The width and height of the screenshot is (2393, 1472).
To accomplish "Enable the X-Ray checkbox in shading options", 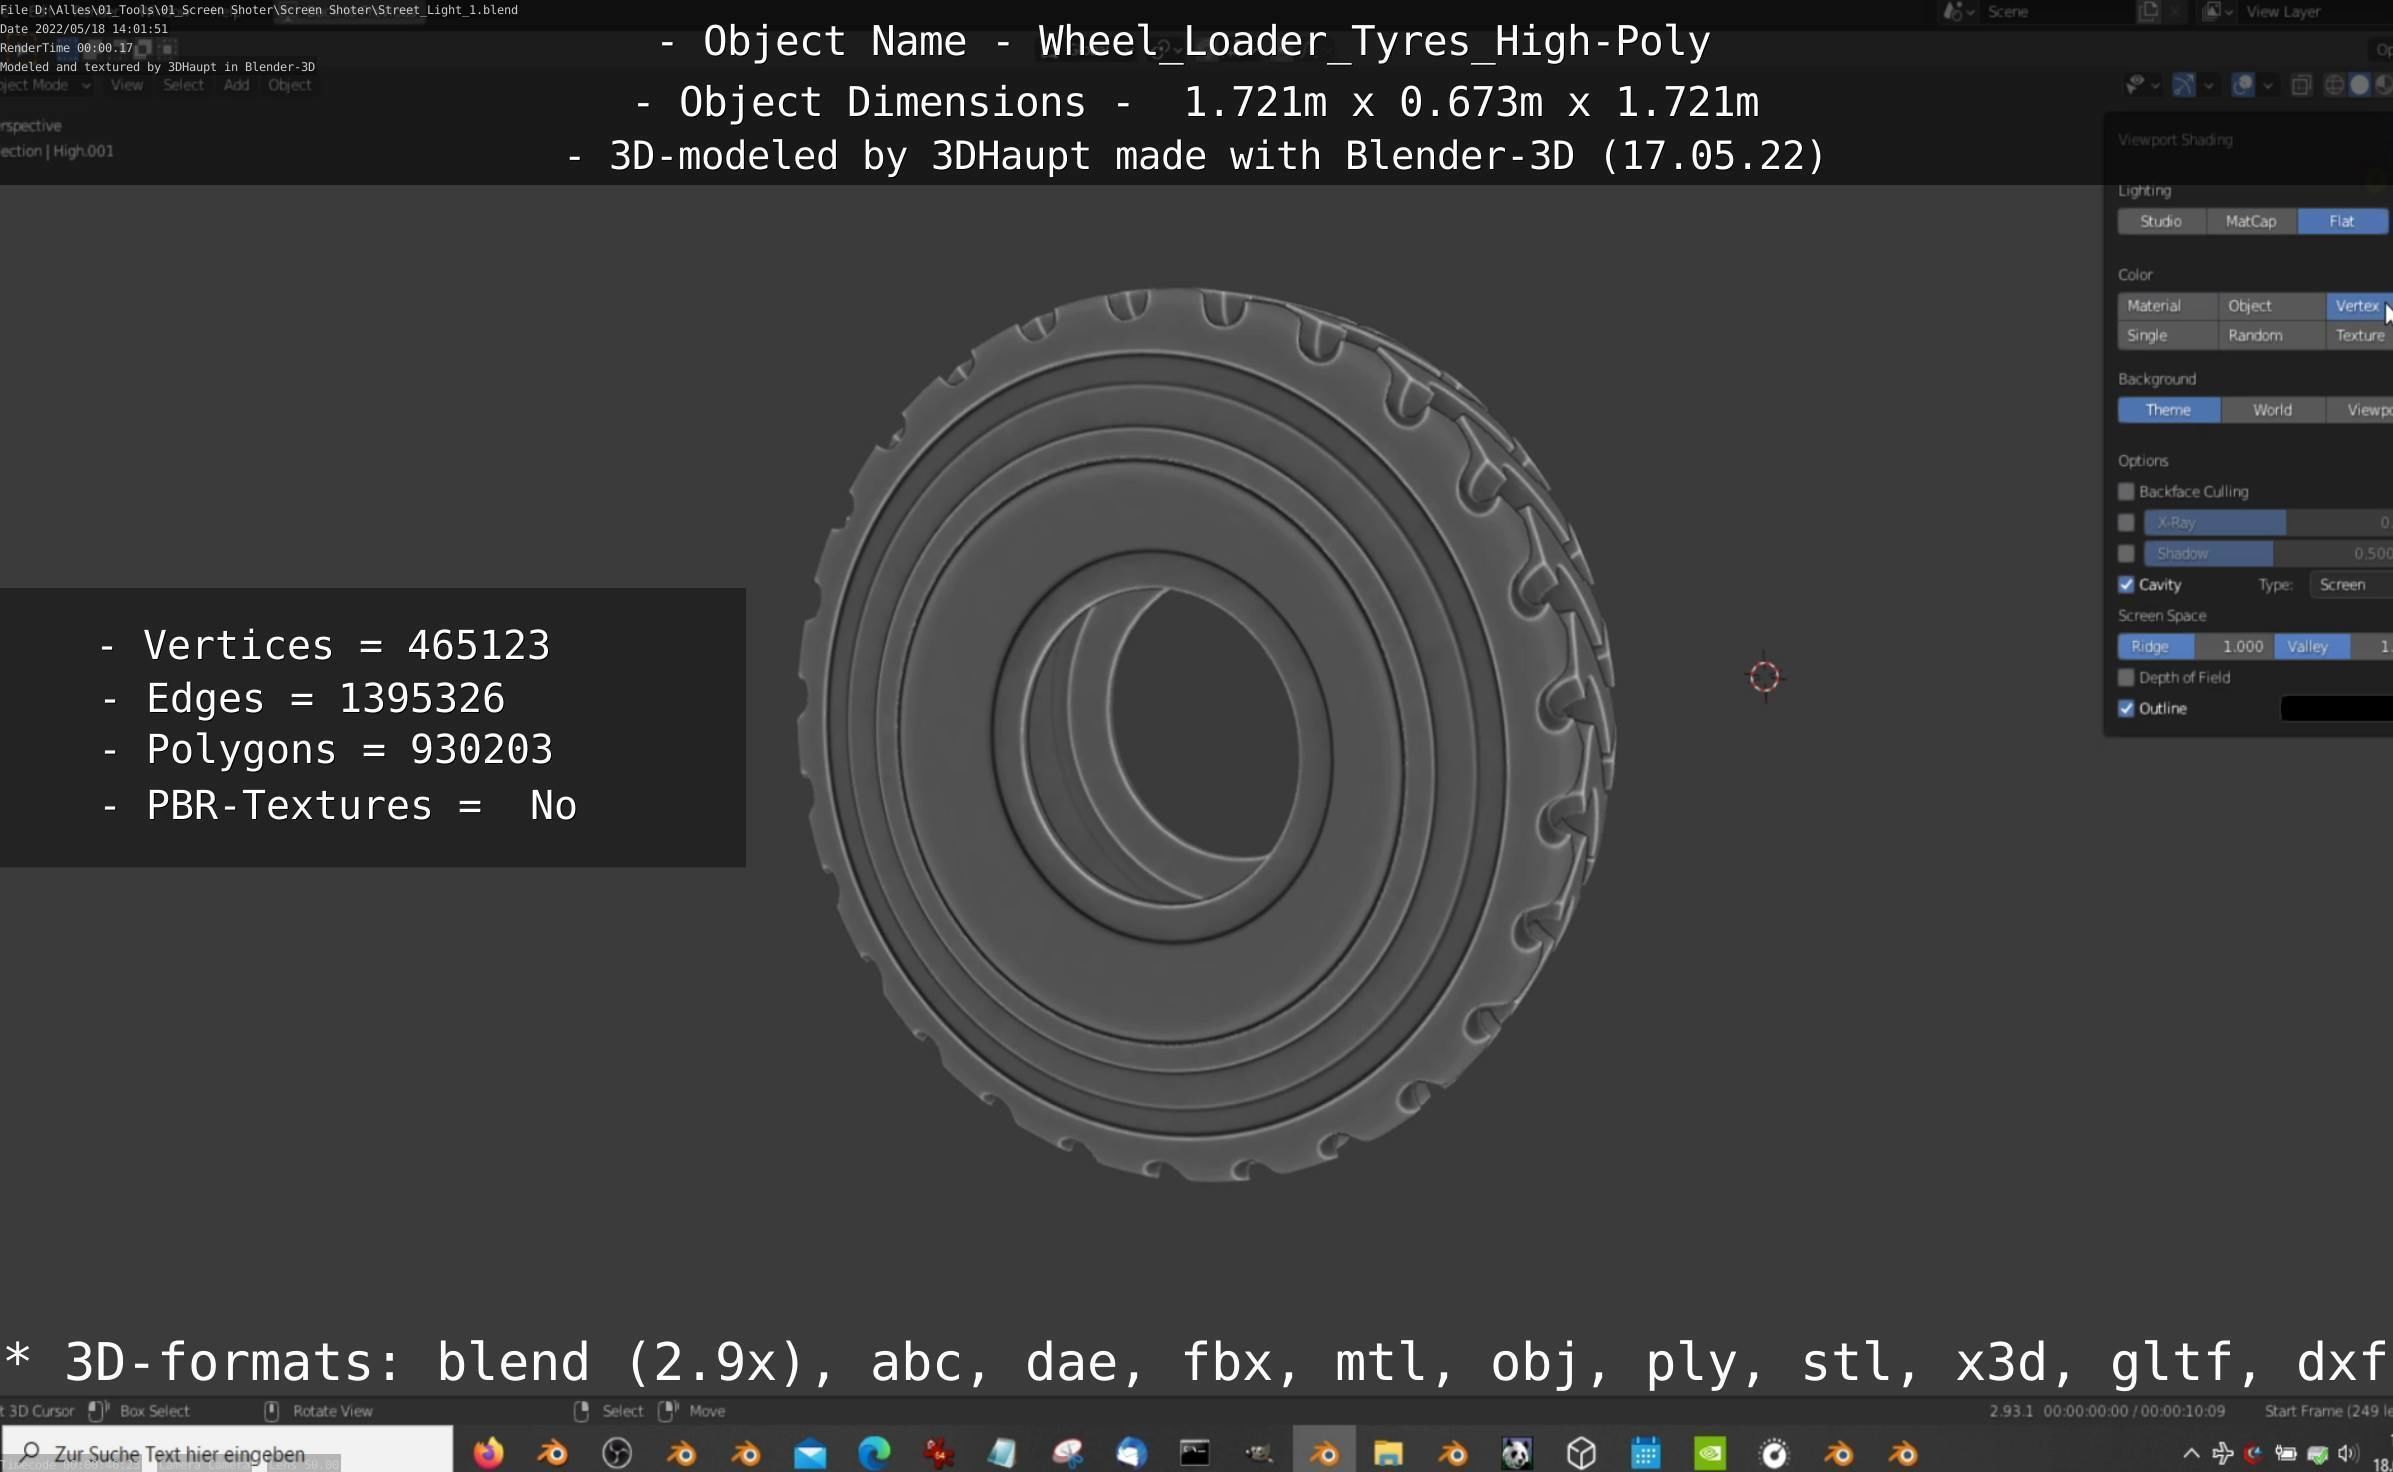I will click(x=2126, y=522).
